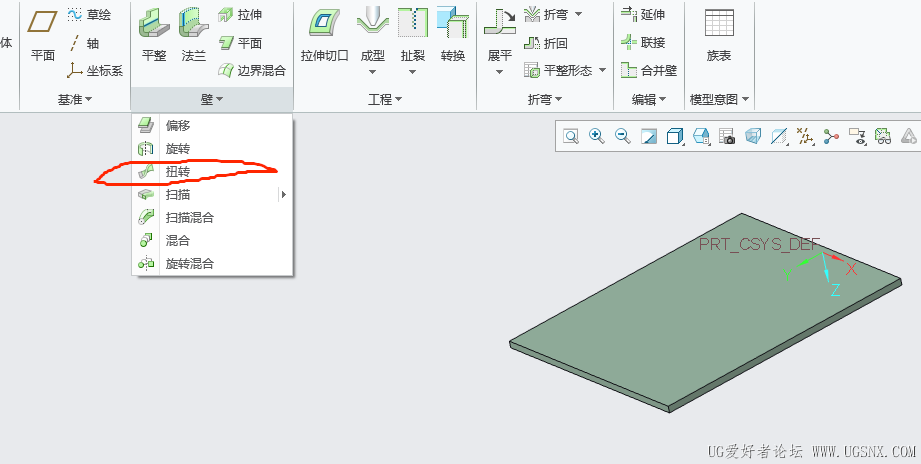Image resolution: width=921 pixels, height=464 pixels.
Task: Click the 拉伸 wall tool
Action: tap(240, 15)
